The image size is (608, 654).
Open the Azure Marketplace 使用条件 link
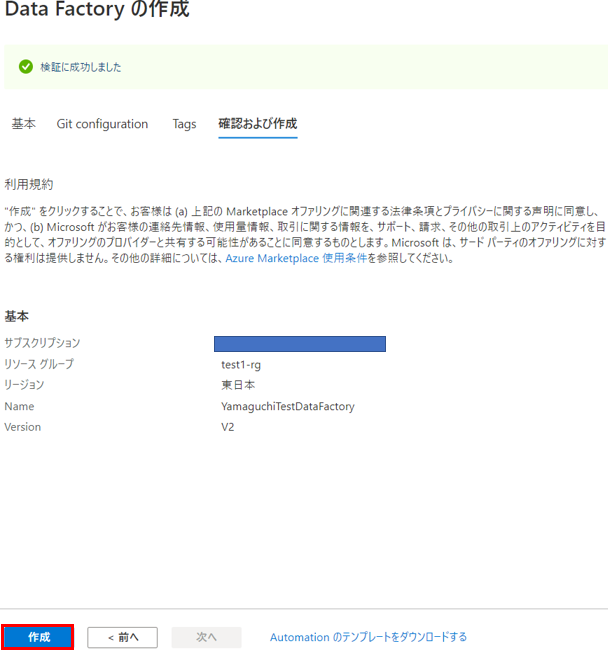[296, 259]
